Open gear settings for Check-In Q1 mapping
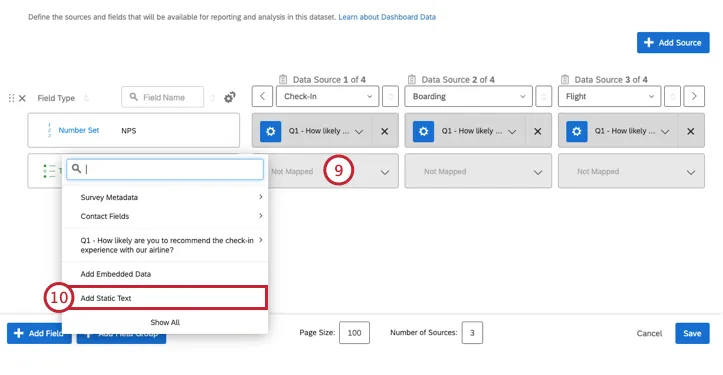 [271, 131]
